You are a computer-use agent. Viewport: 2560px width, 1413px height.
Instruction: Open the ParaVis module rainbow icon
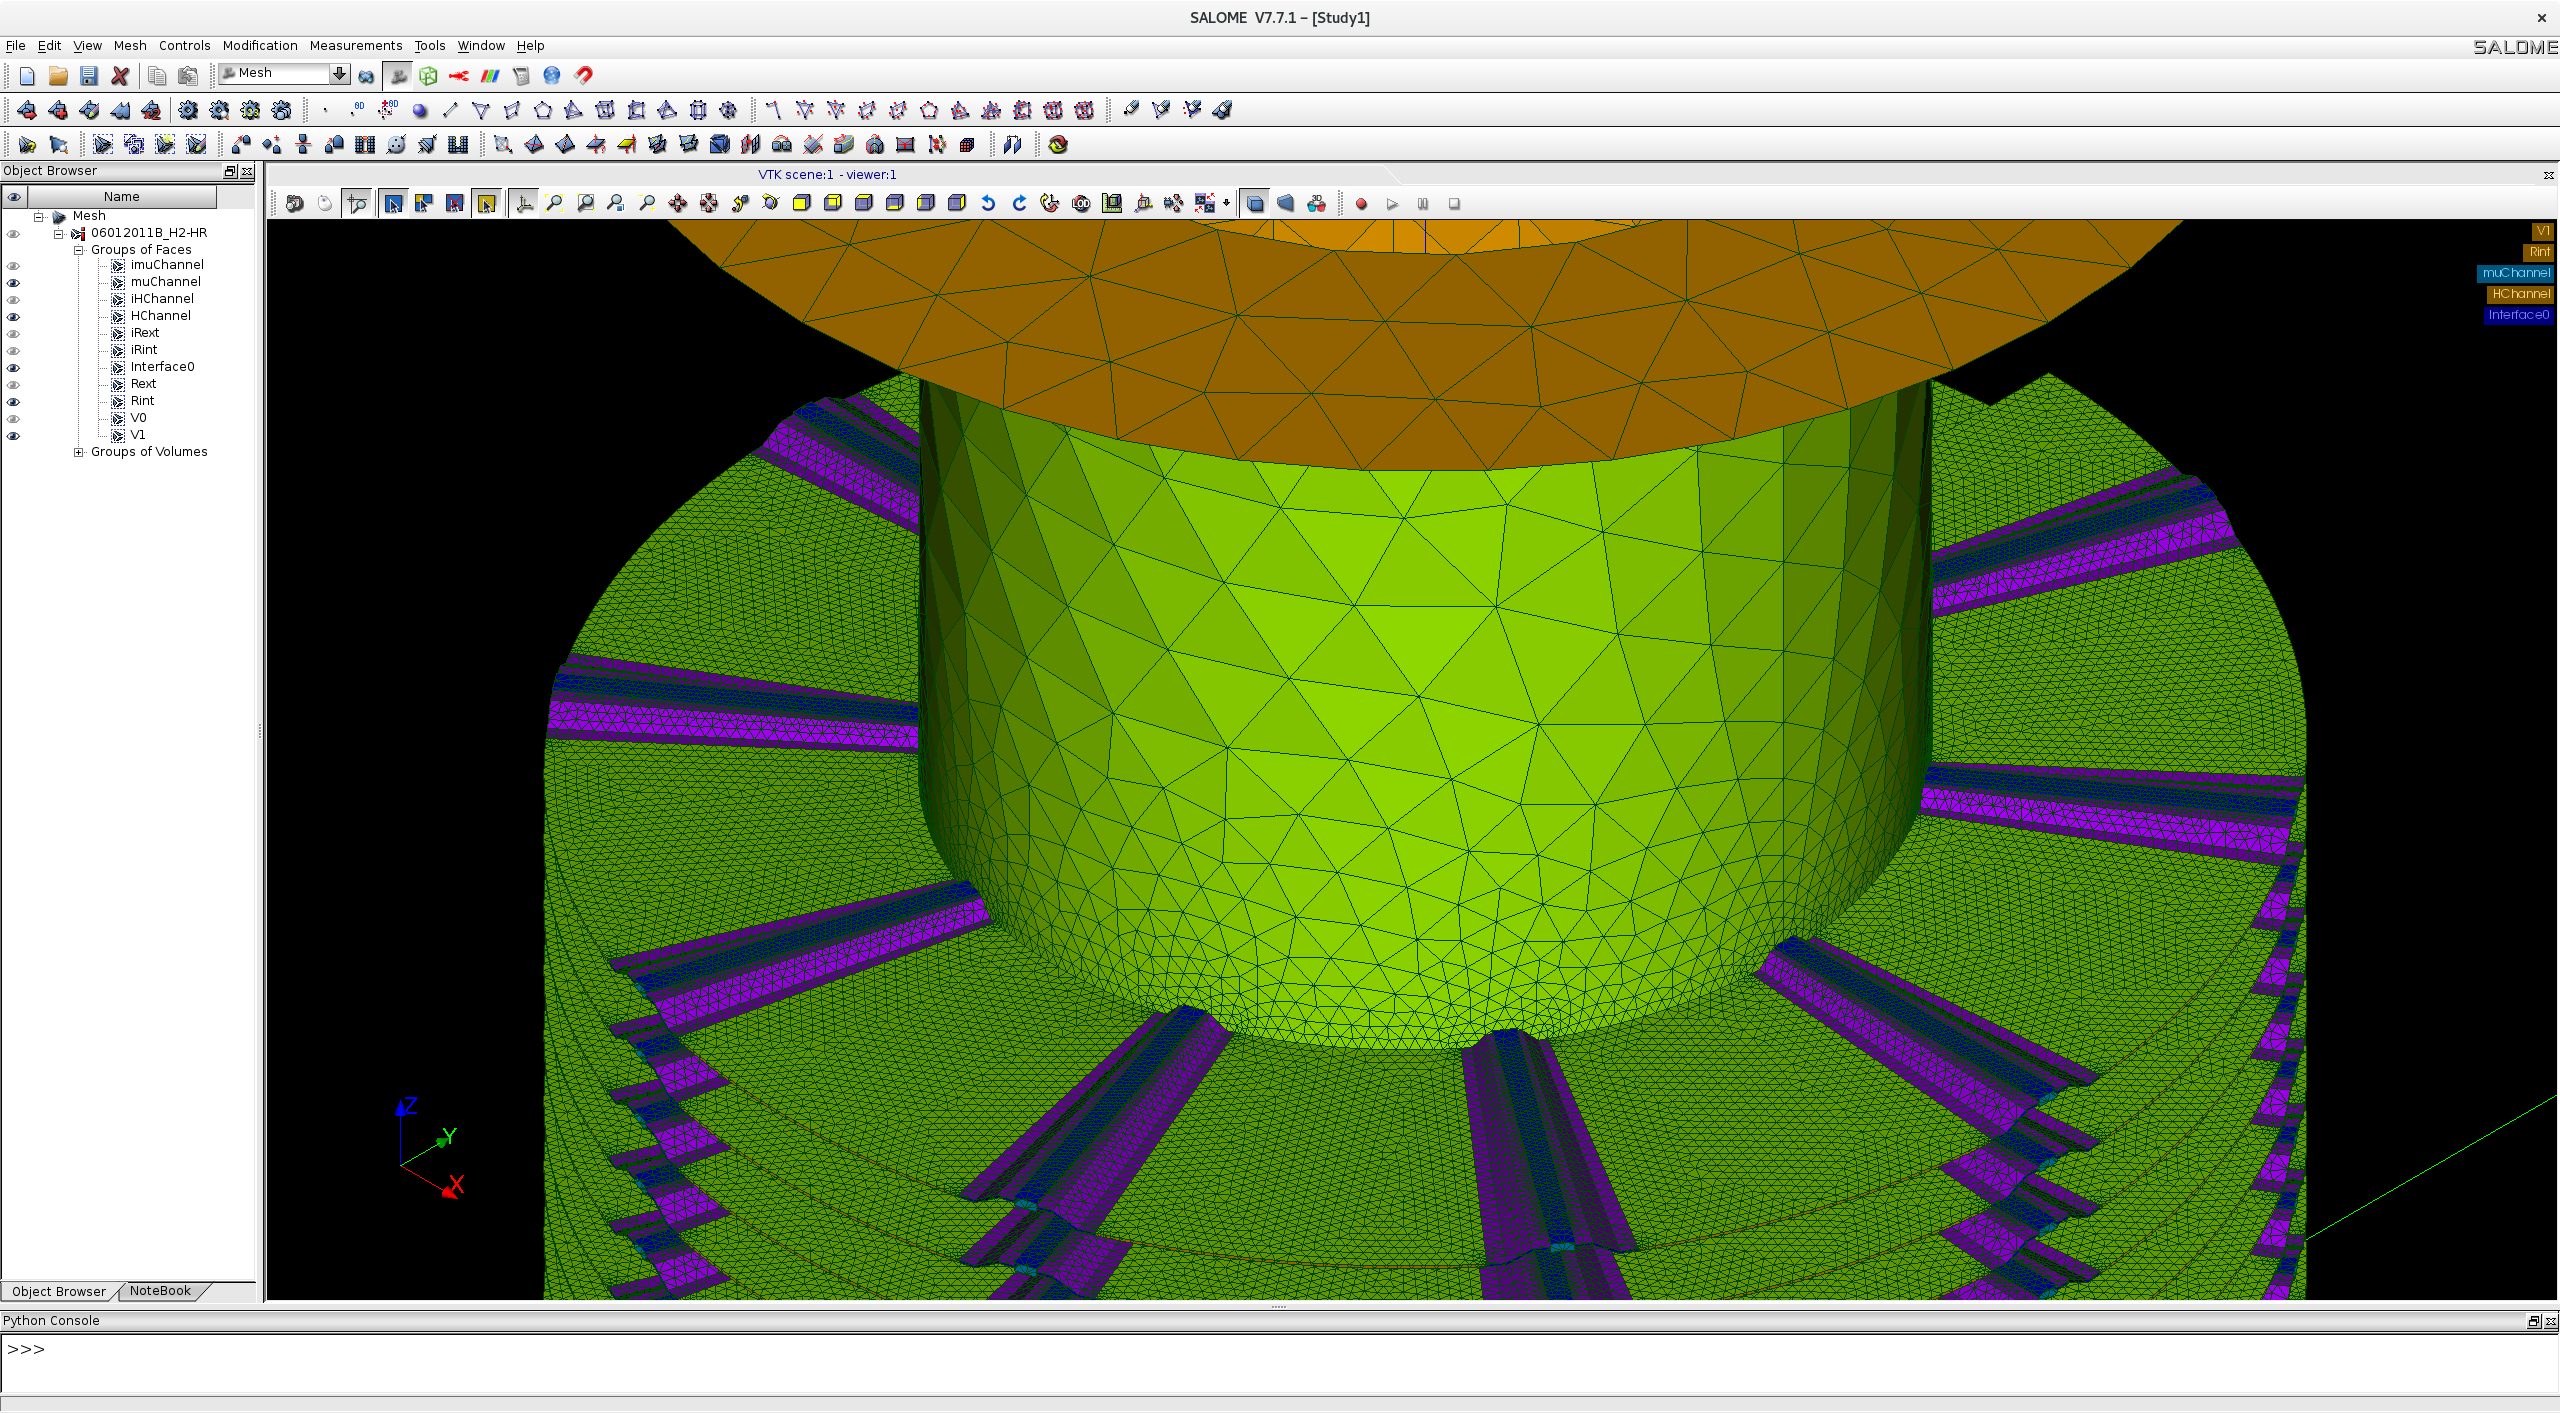coord(490,76)
